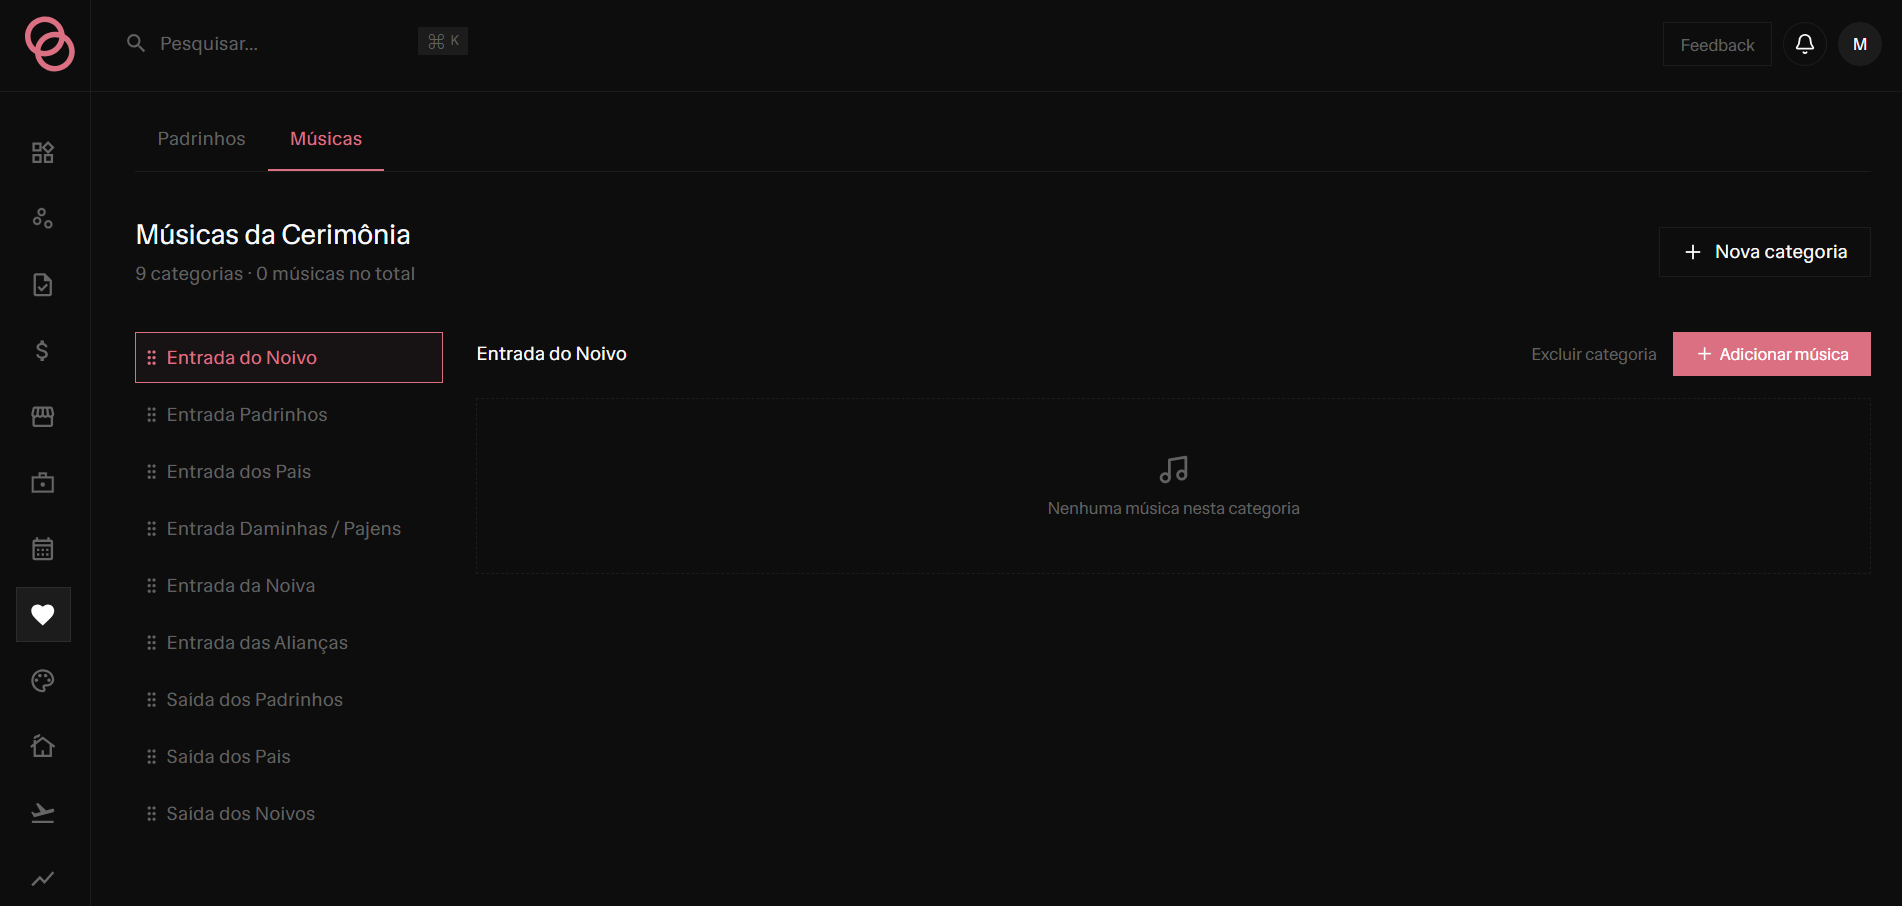Select the Entrada dos Pais category

[x=289, y=471]
